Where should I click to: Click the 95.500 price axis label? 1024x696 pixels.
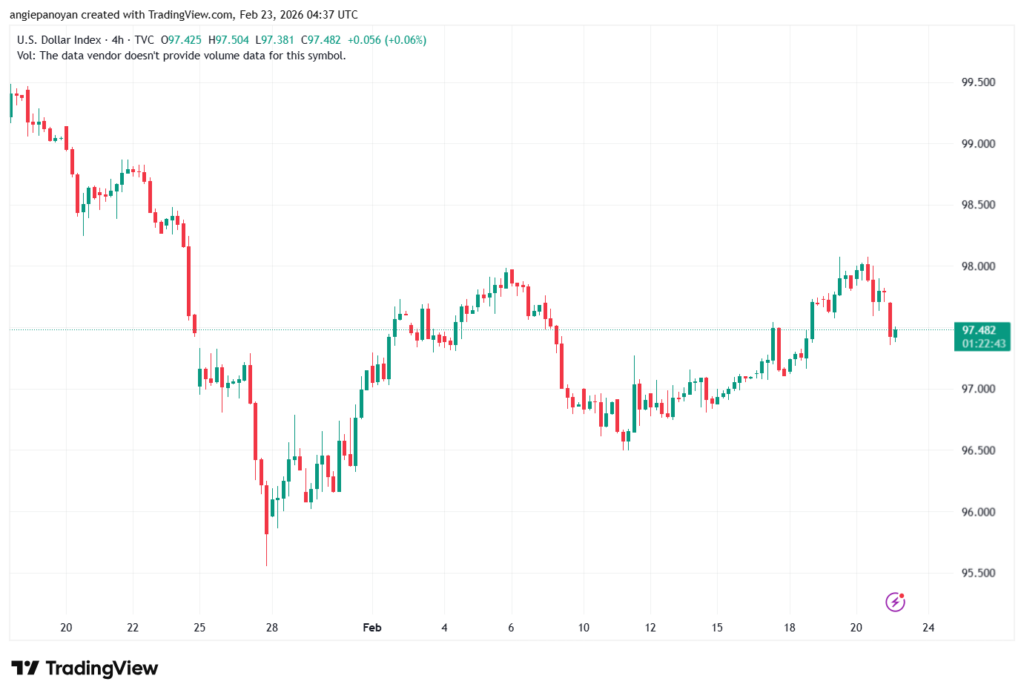click(x=977, y=573)
